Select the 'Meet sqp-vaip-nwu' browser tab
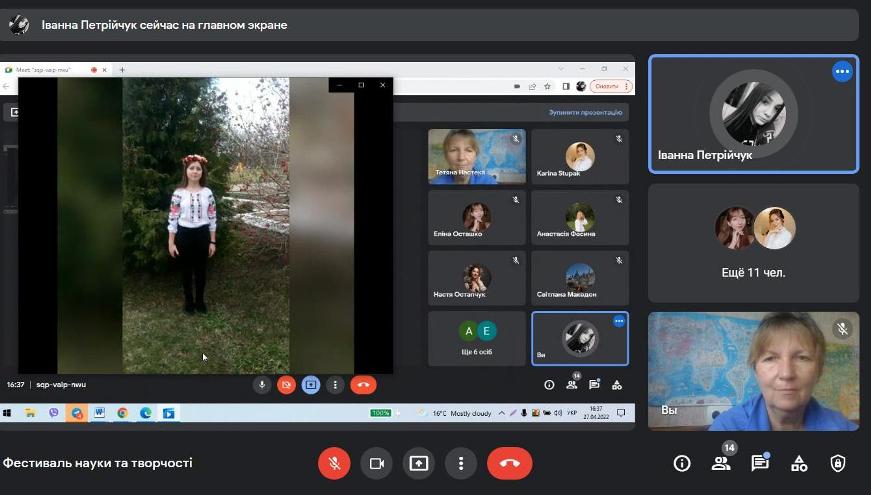 [45, 70]
